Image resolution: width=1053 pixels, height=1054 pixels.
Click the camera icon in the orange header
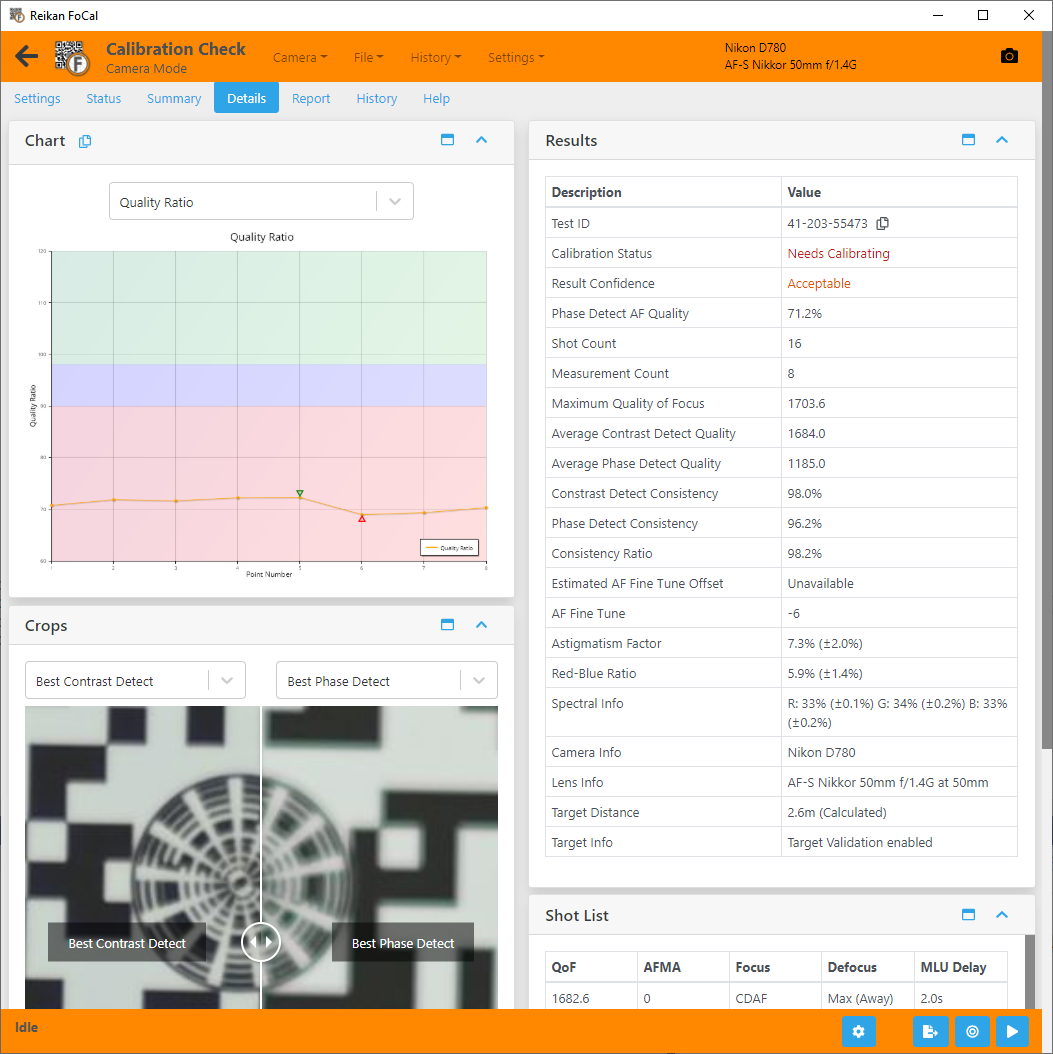coord(1009,57)
